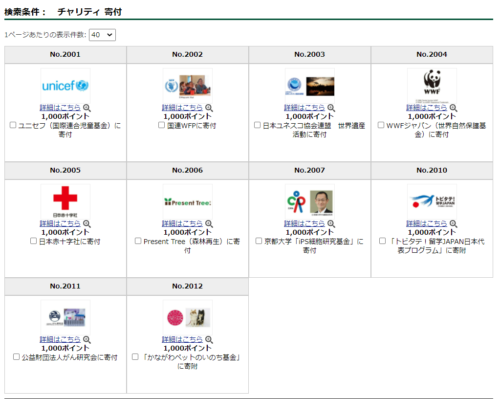Click the magnifier icon for Present Tree item
The height and width of the screenshot is (399, 500).
pos(209,223)
